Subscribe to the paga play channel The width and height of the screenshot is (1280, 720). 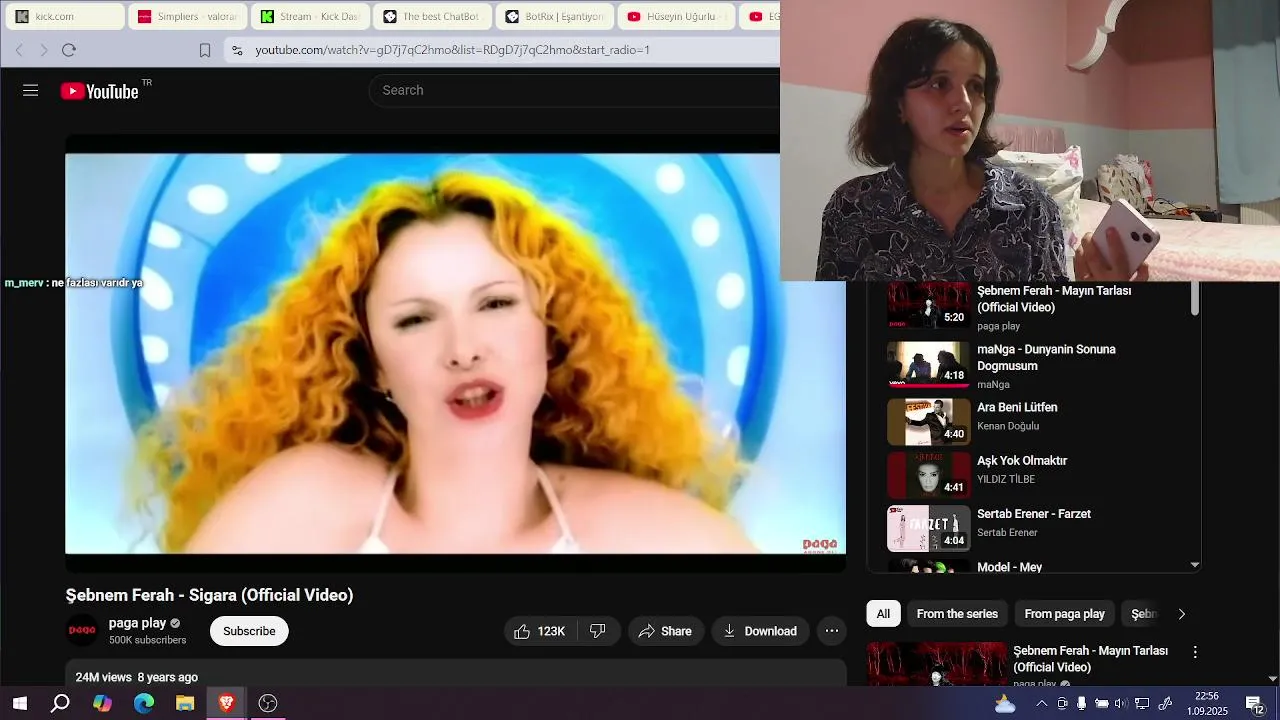[x=249, y=631]
